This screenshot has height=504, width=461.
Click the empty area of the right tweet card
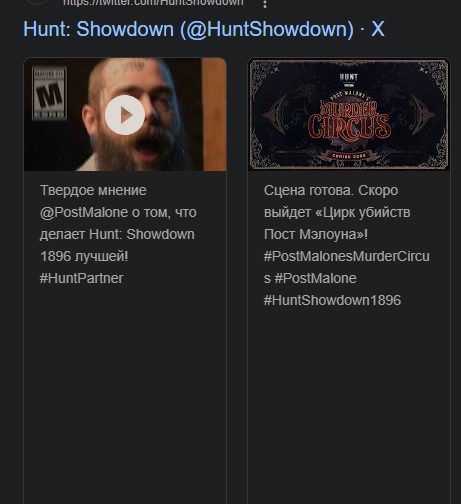pos(349,407)
